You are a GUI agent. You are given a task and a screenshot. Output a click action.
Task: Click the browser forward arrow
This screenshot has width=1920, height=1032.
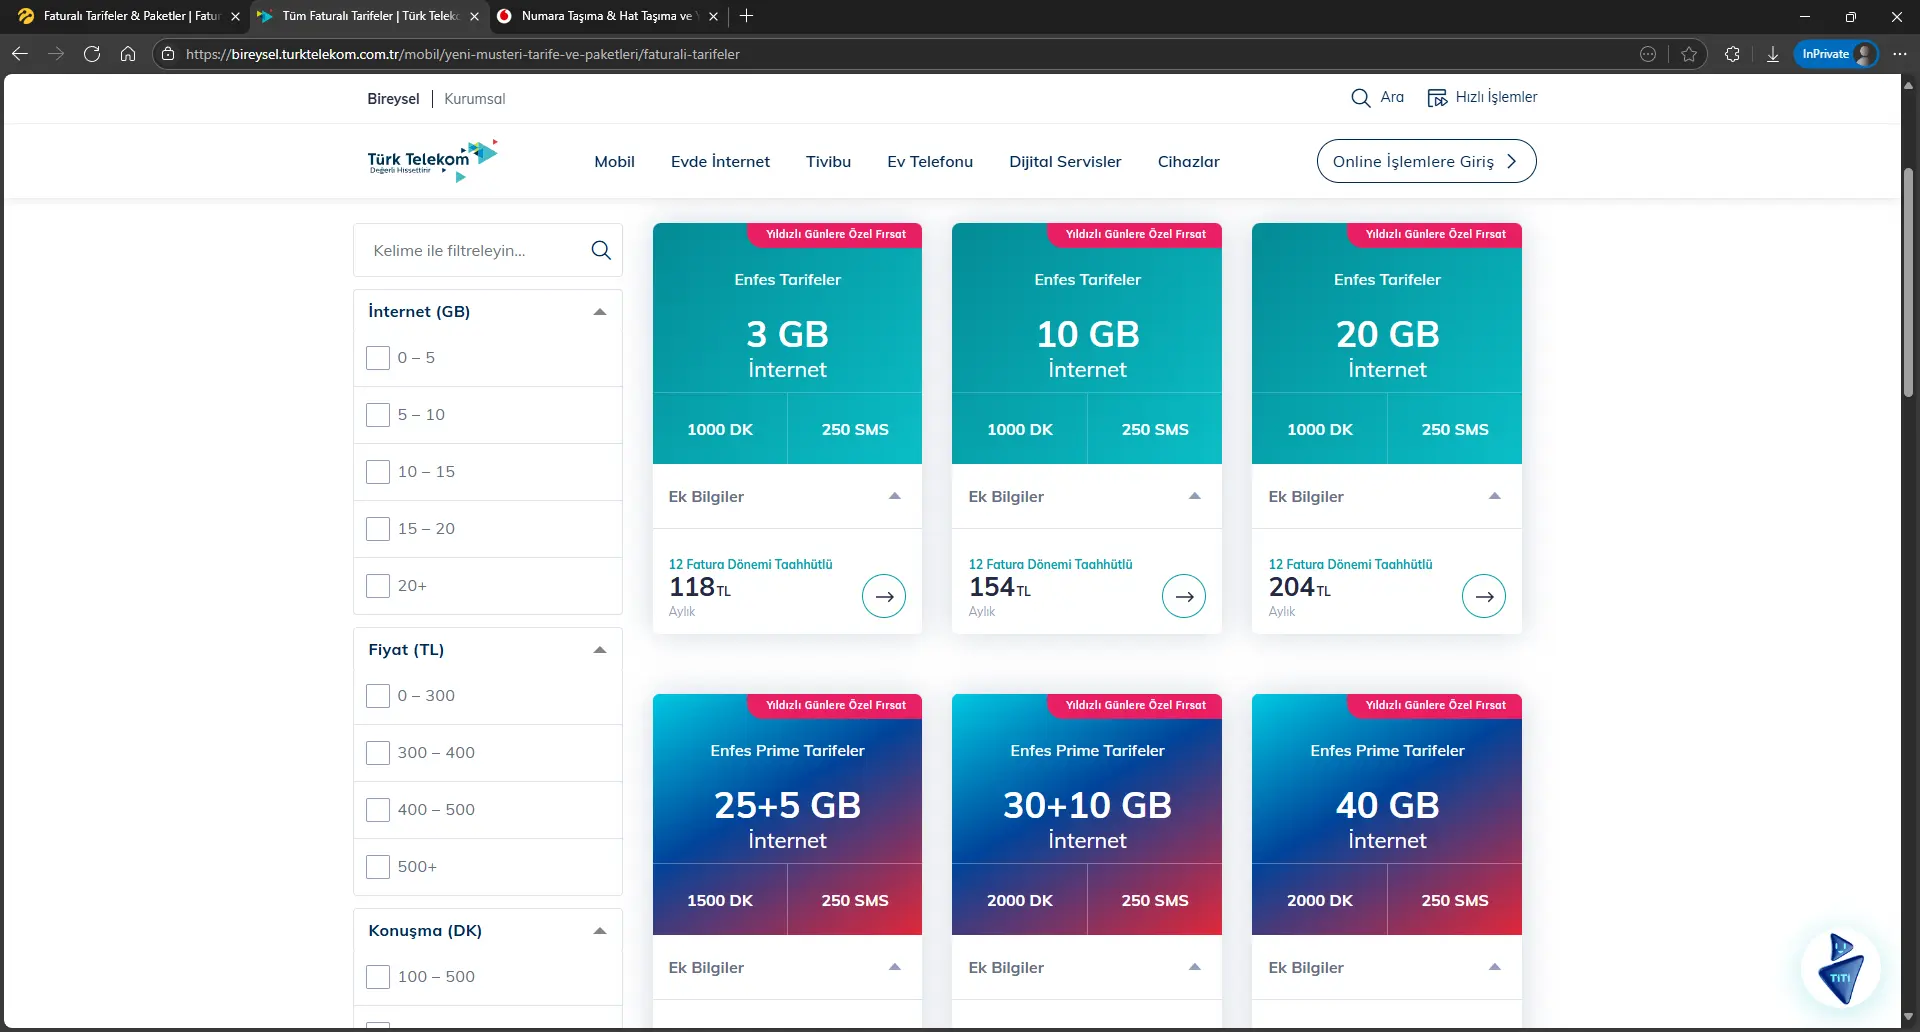point(56,54)
